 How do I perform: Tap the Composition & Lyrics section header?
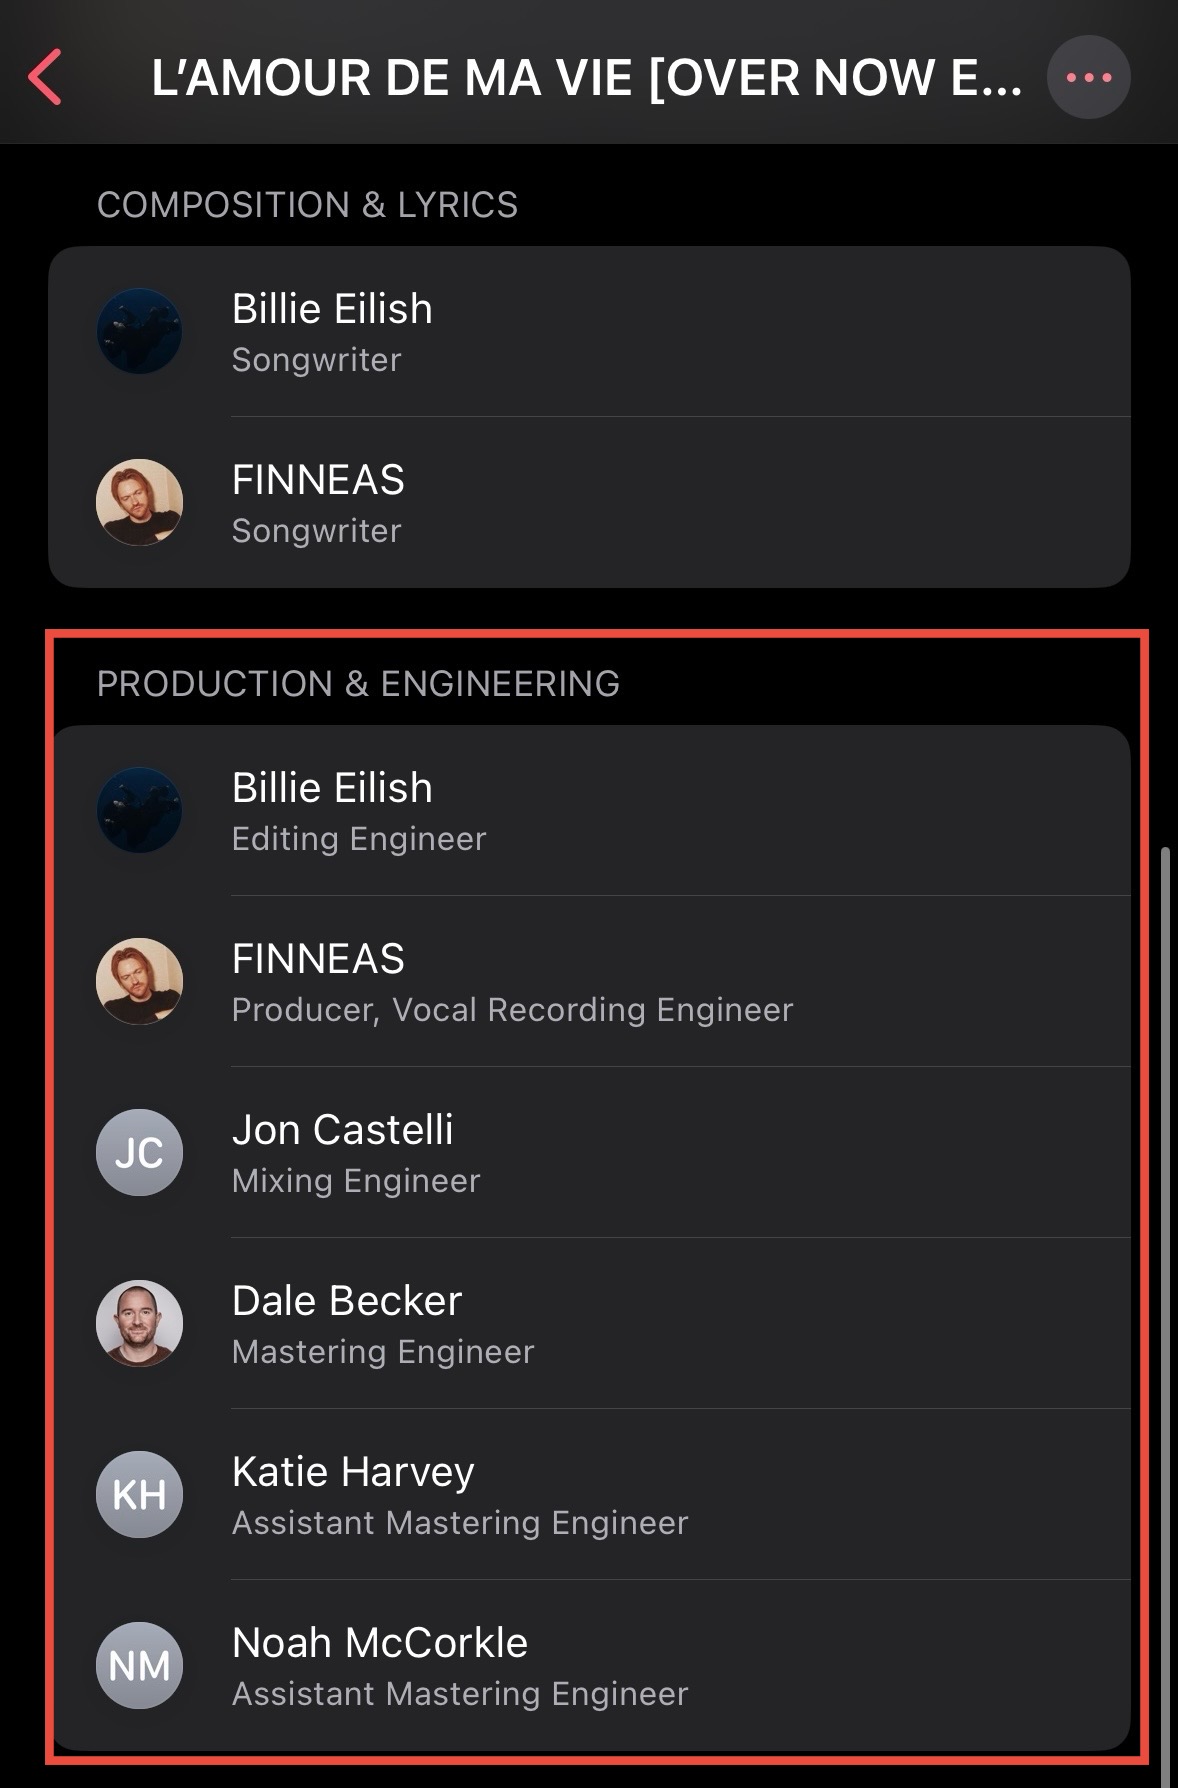tap(307, 205)
